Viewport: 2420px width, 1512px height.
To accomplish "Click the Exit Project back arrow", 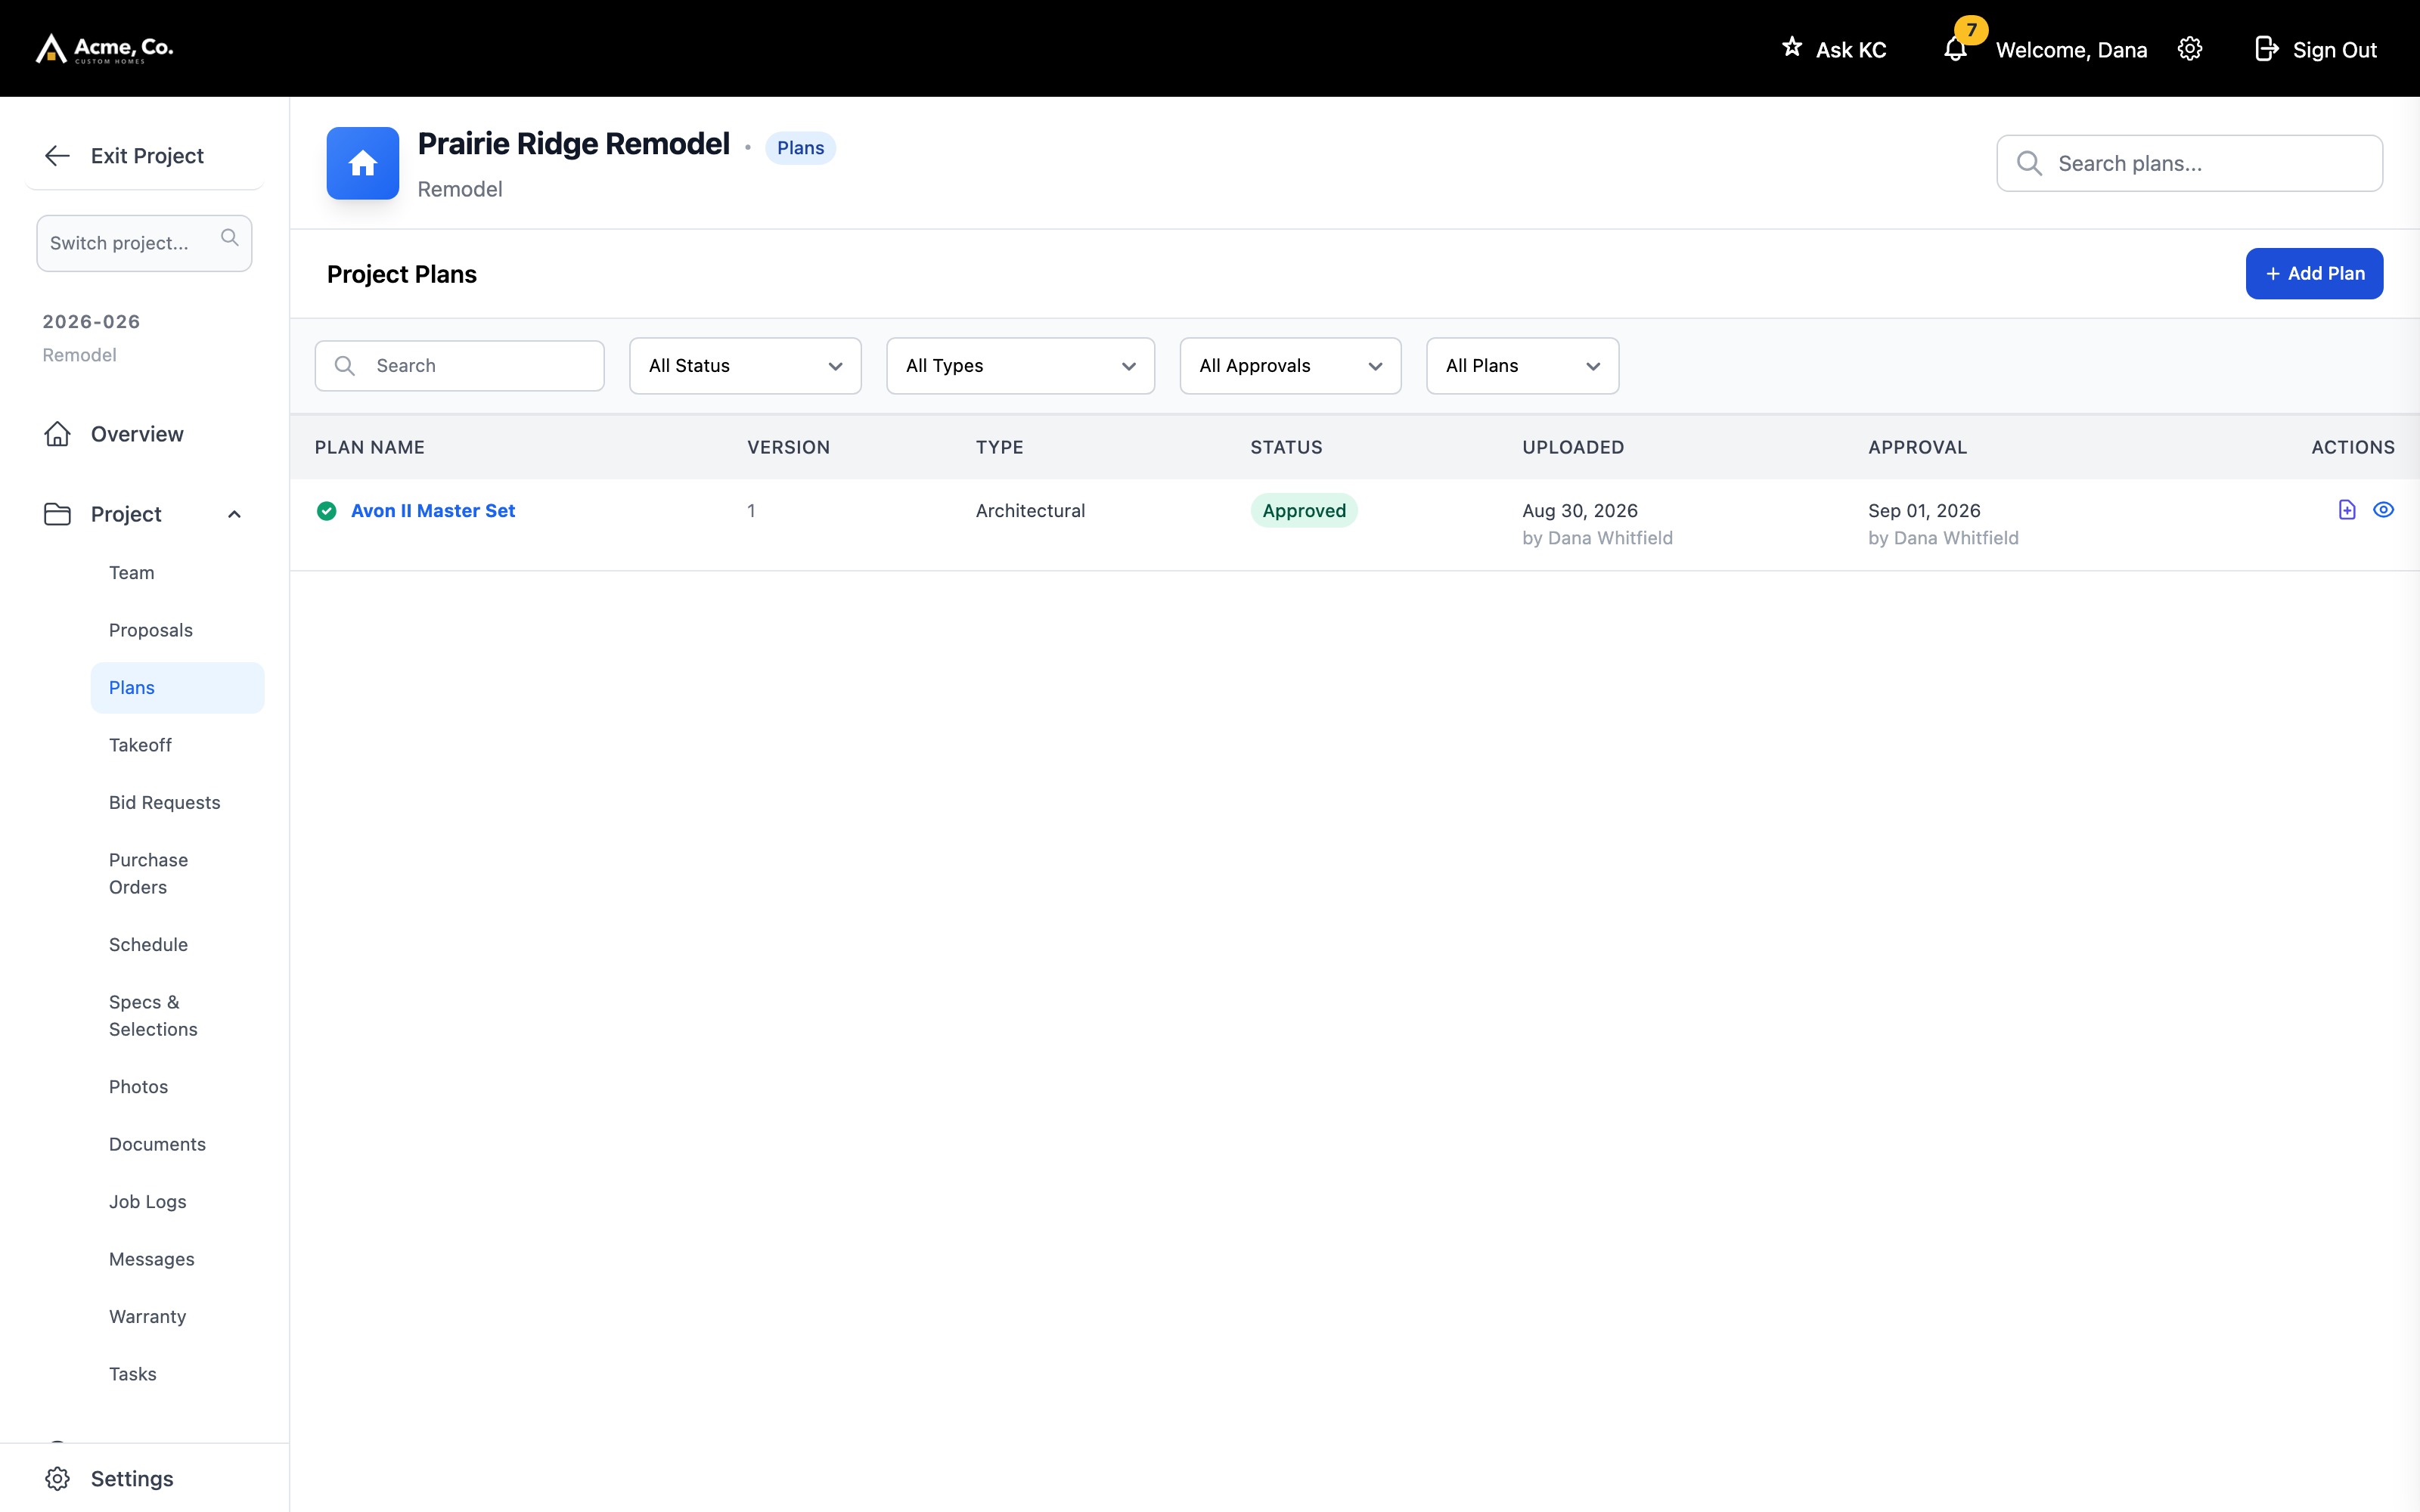I will pyautogui.click(x=57, y=155).
